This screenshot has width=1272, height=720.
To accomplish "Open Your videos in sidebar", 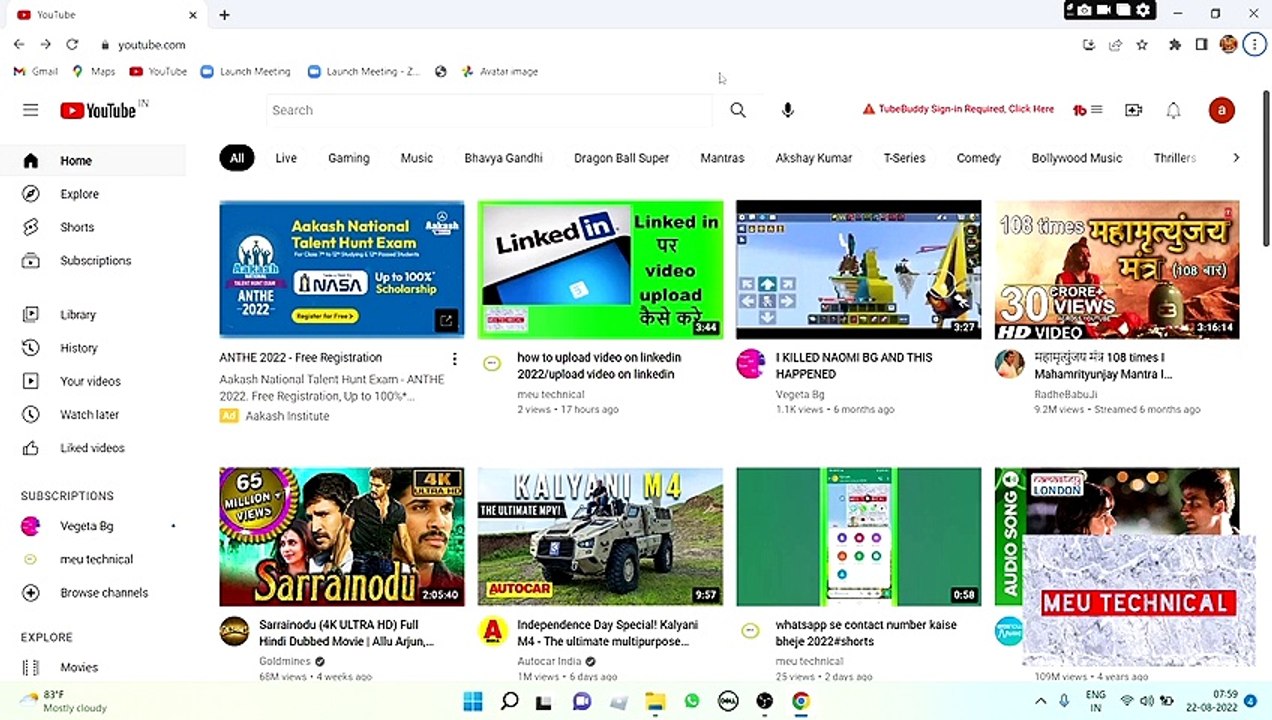I will click(93, 381).
